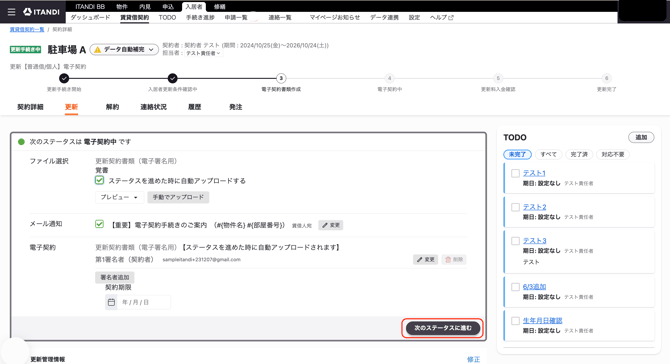Screen dimensions: 670x364
Task: Select the 申込 top menu
Action: 168,6
